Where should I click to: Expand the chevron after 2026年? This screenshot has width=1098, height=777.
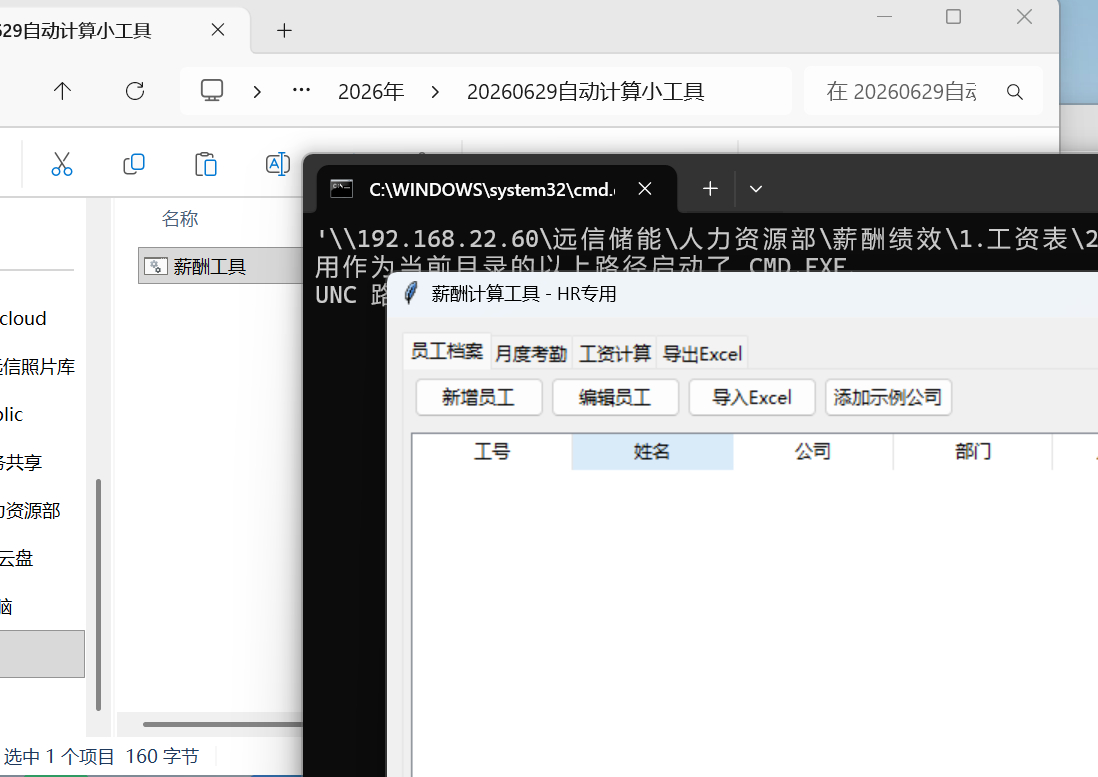click(x=435, y=92)
